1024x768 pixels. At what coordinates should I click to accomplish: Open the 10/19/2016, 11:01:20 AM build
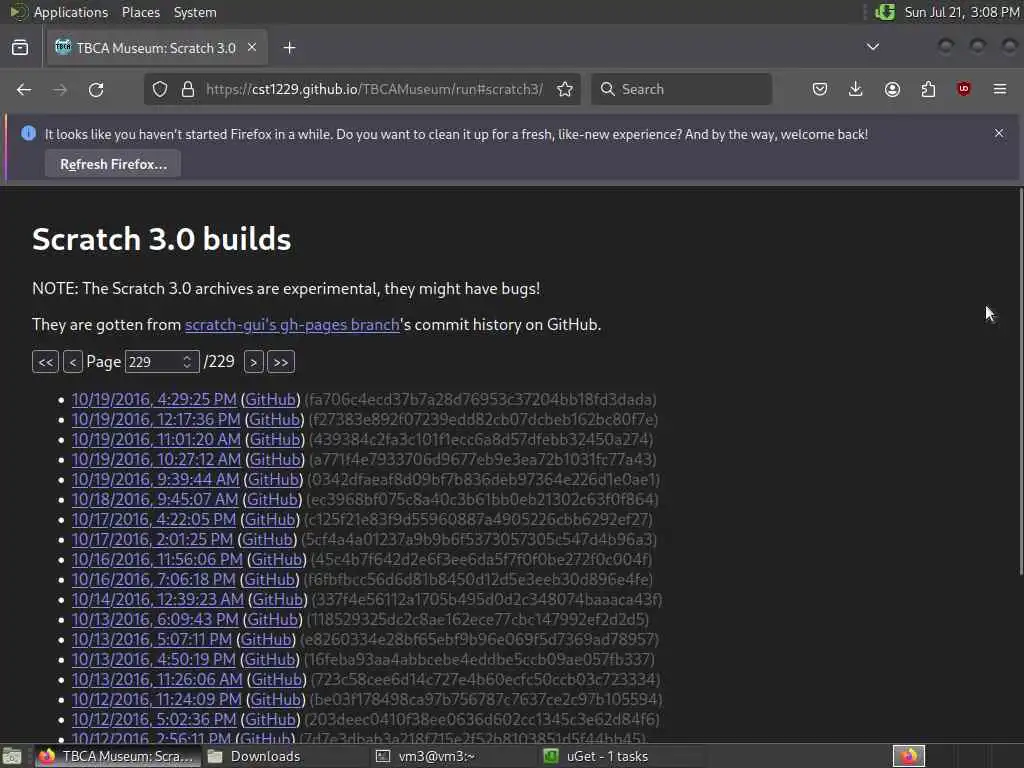coord(156,440)
